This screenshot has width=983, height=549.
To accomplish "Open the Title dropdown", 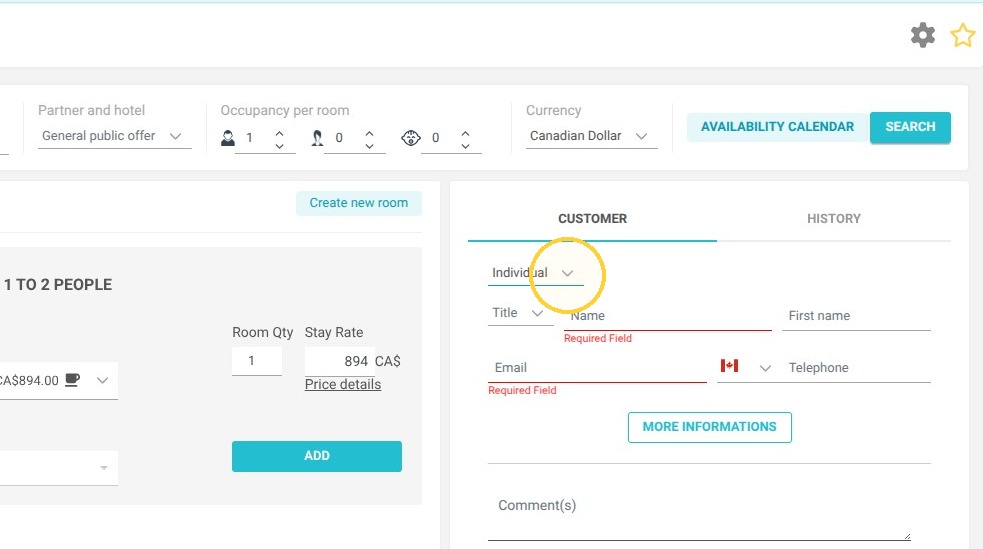I will [x=520, y=313].
